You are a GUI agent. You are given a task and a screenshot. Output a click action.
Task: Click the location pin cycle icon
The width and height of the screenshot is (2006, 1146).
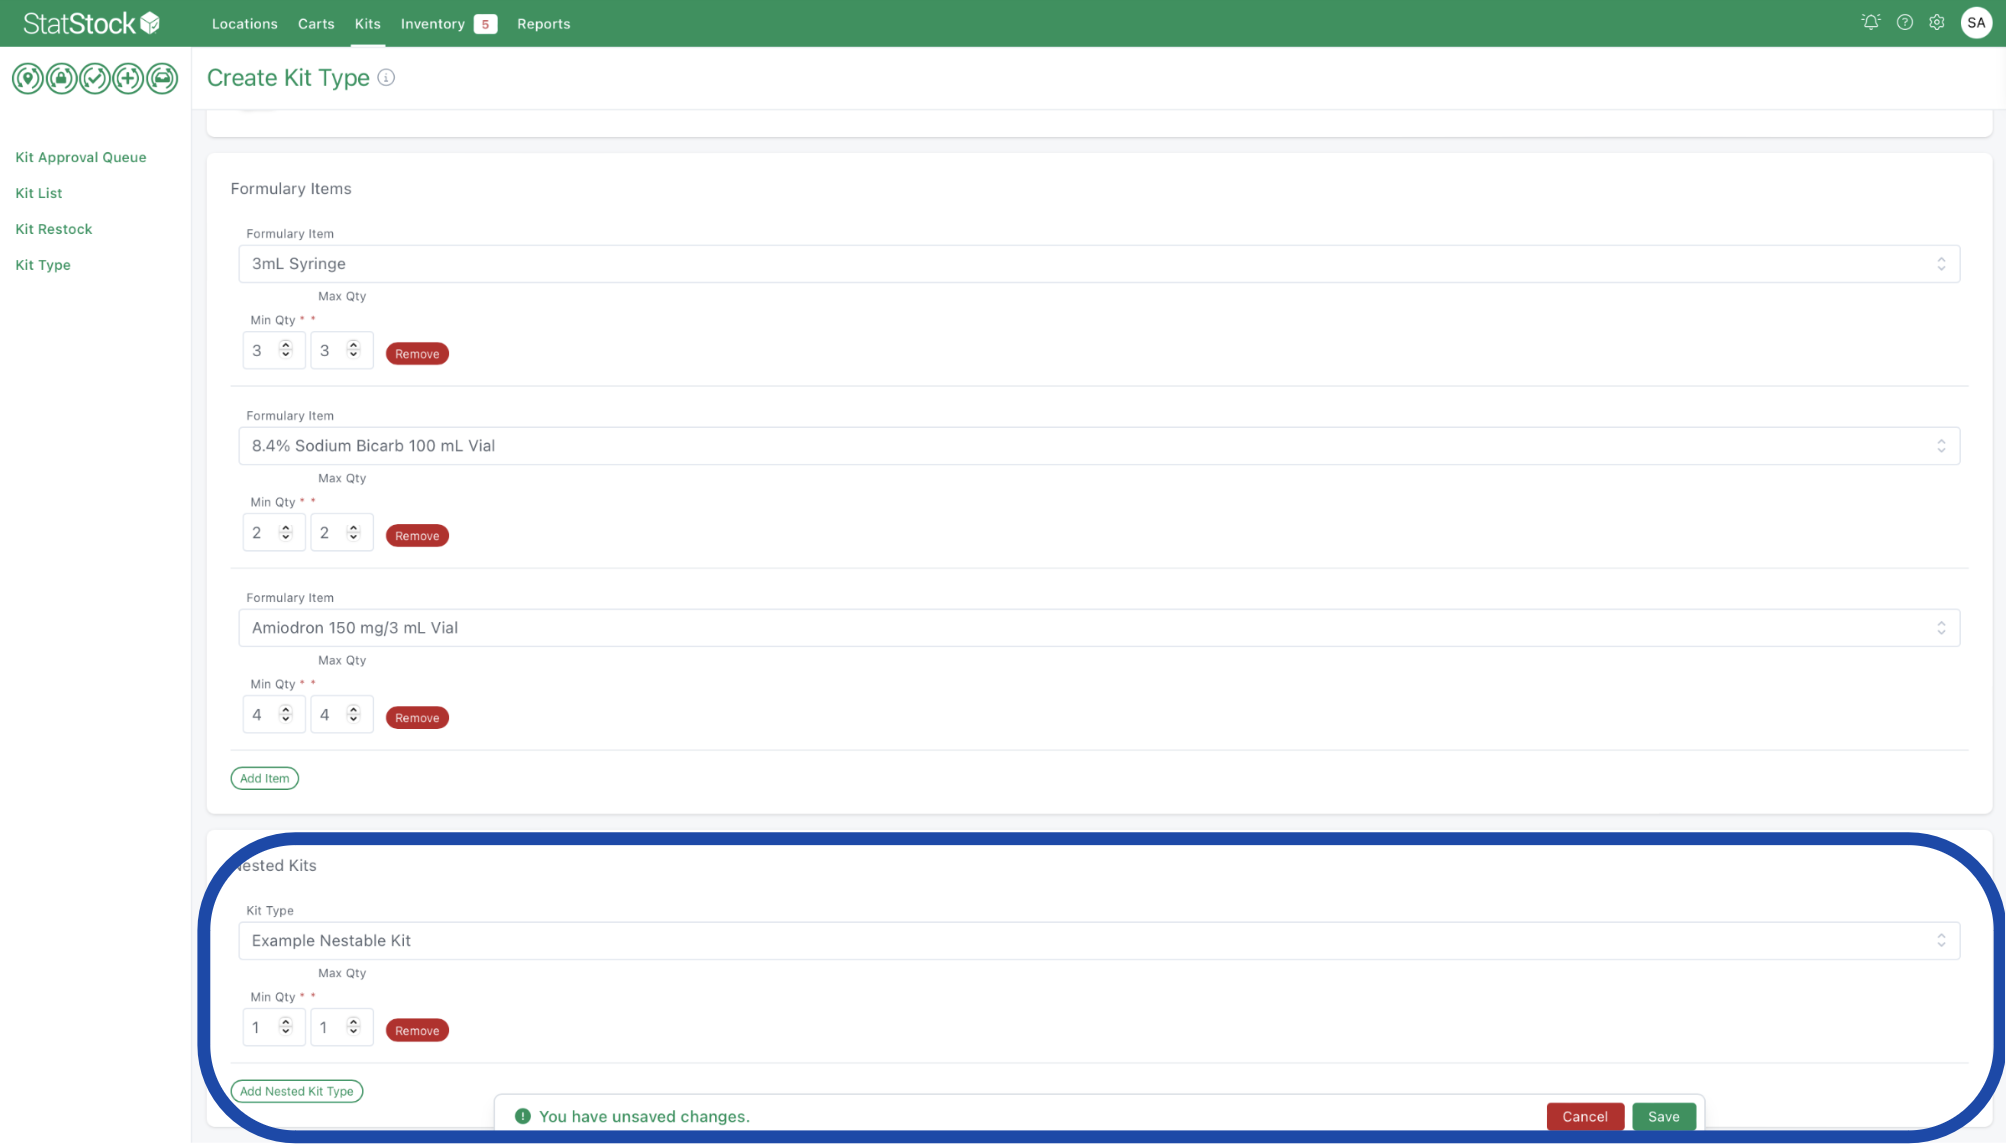(x=28, y=78)
